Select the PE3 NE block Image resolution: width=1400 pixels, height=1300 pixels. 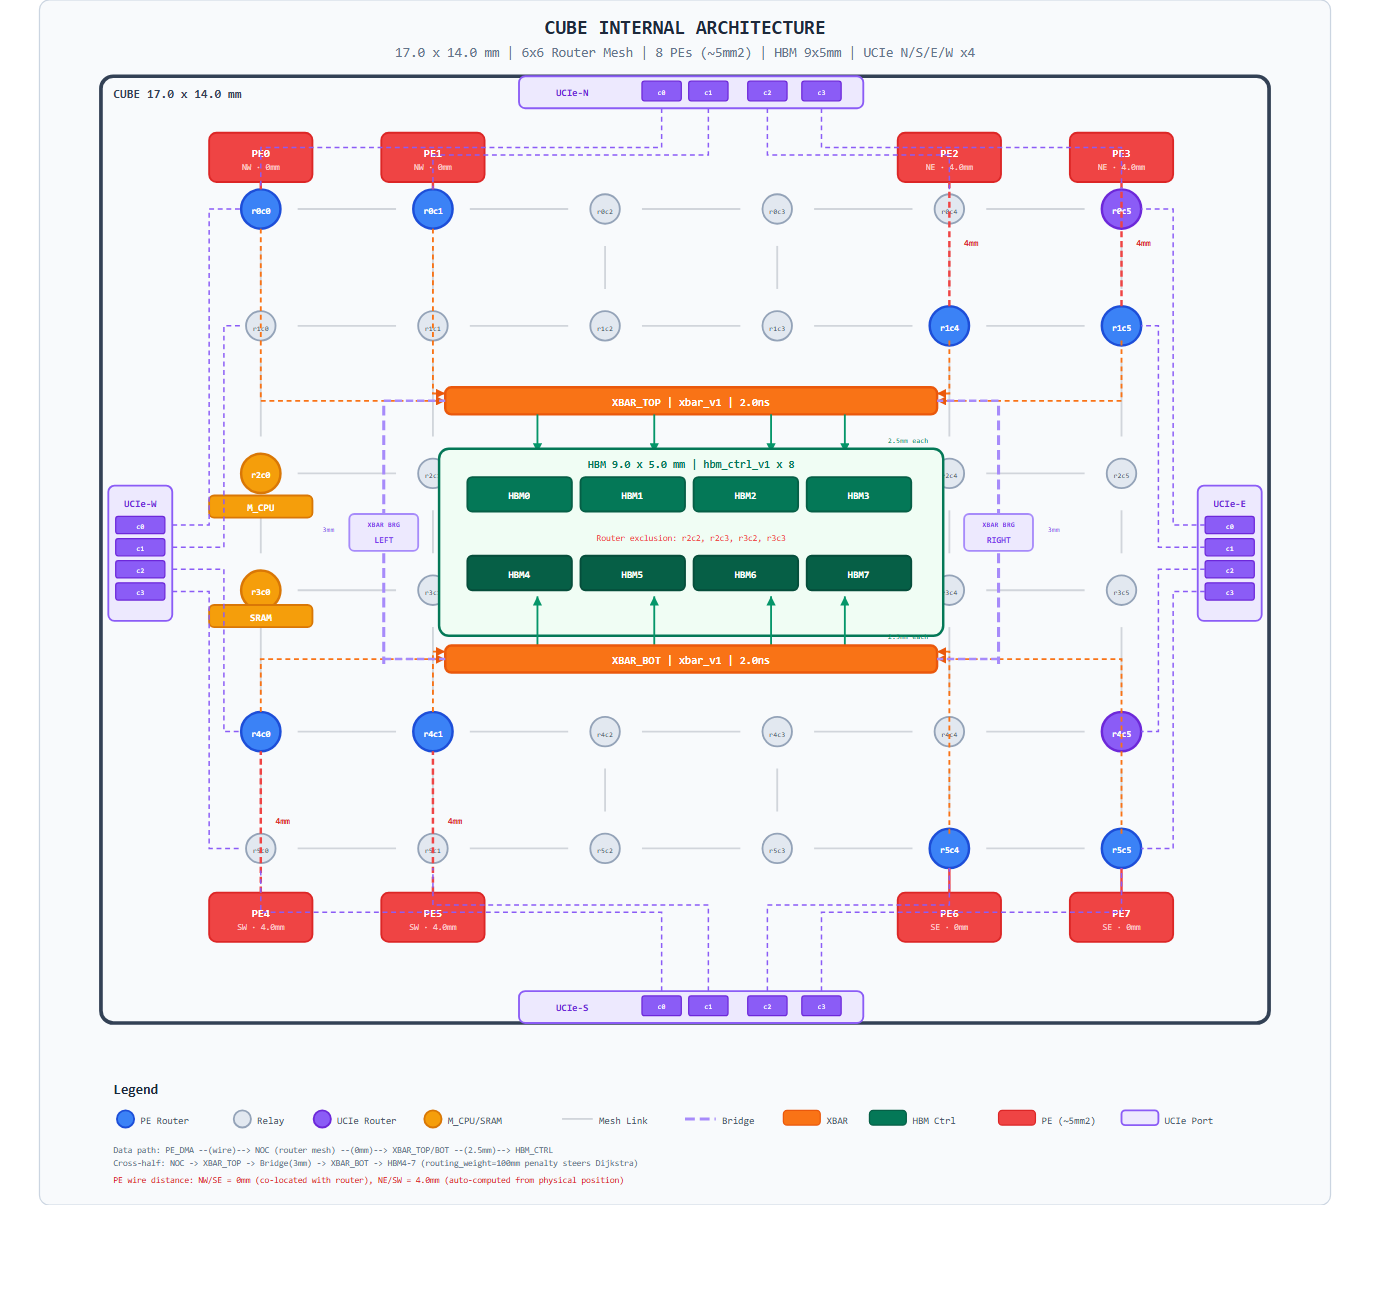pos(1121,158)
